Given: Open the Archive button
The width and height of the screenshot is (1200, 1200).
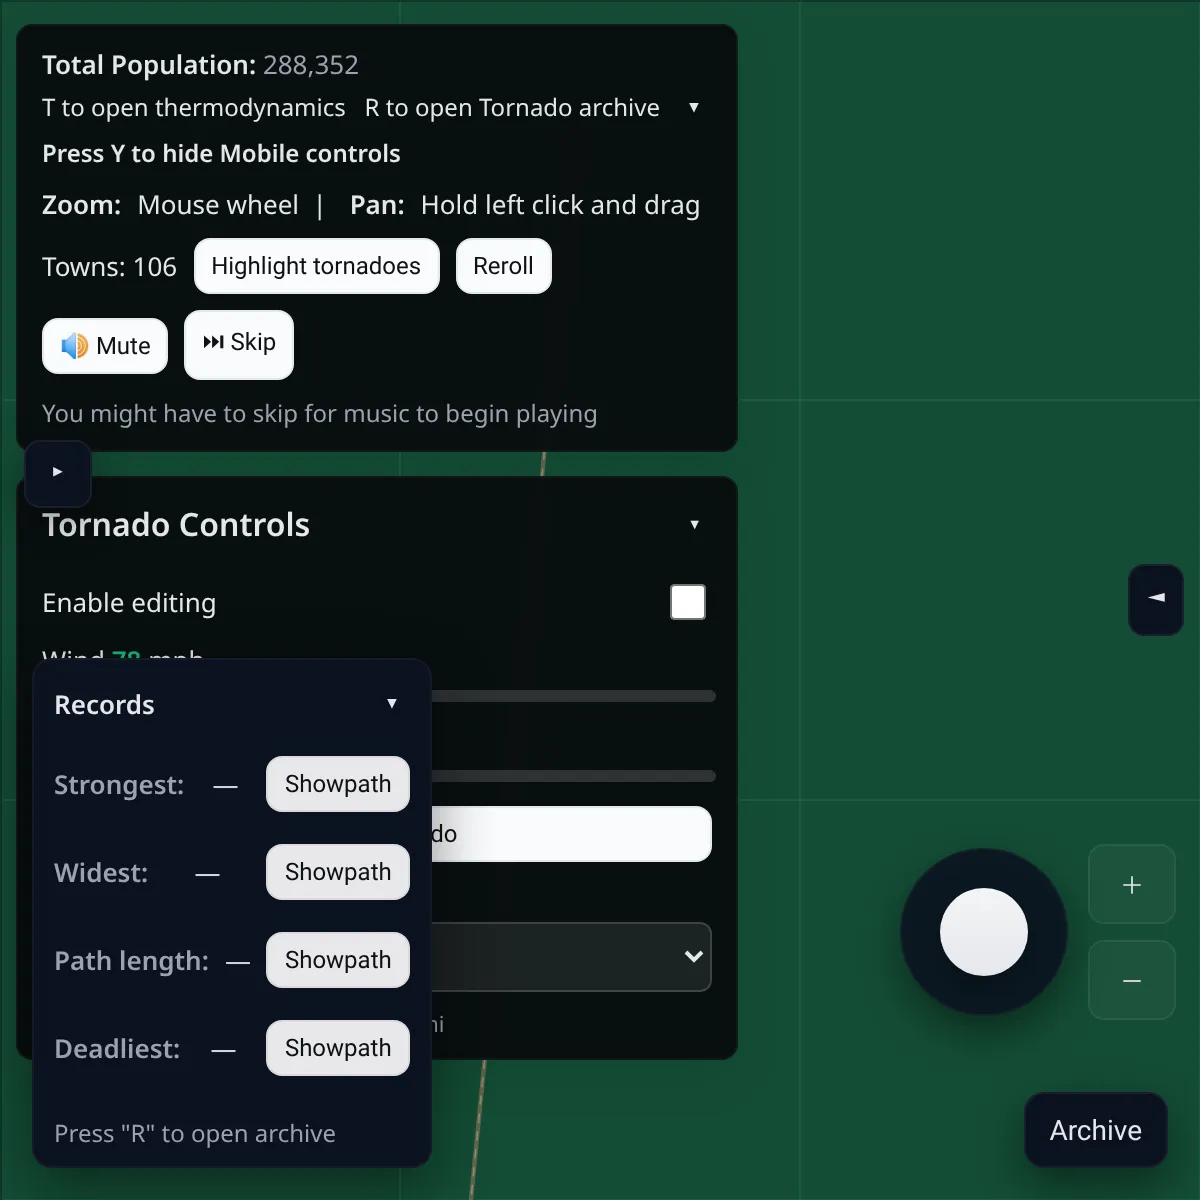Looking at the screenshot, I should pos(1096,1130).
